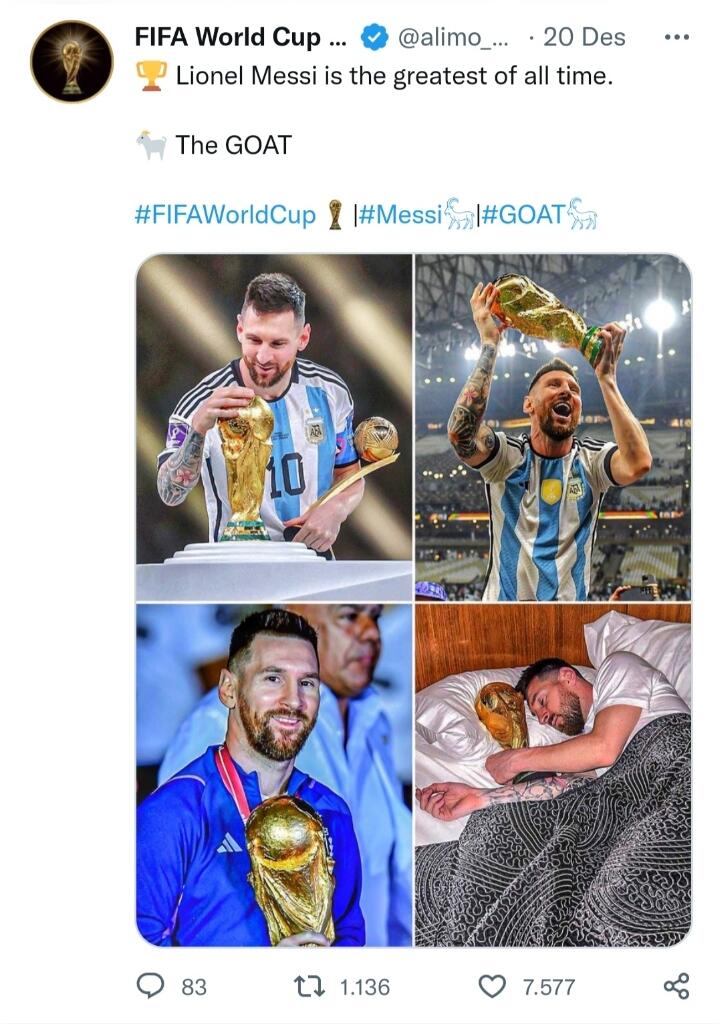
Task: Click the 1.136 retweets count
Action: click(365, 987)
